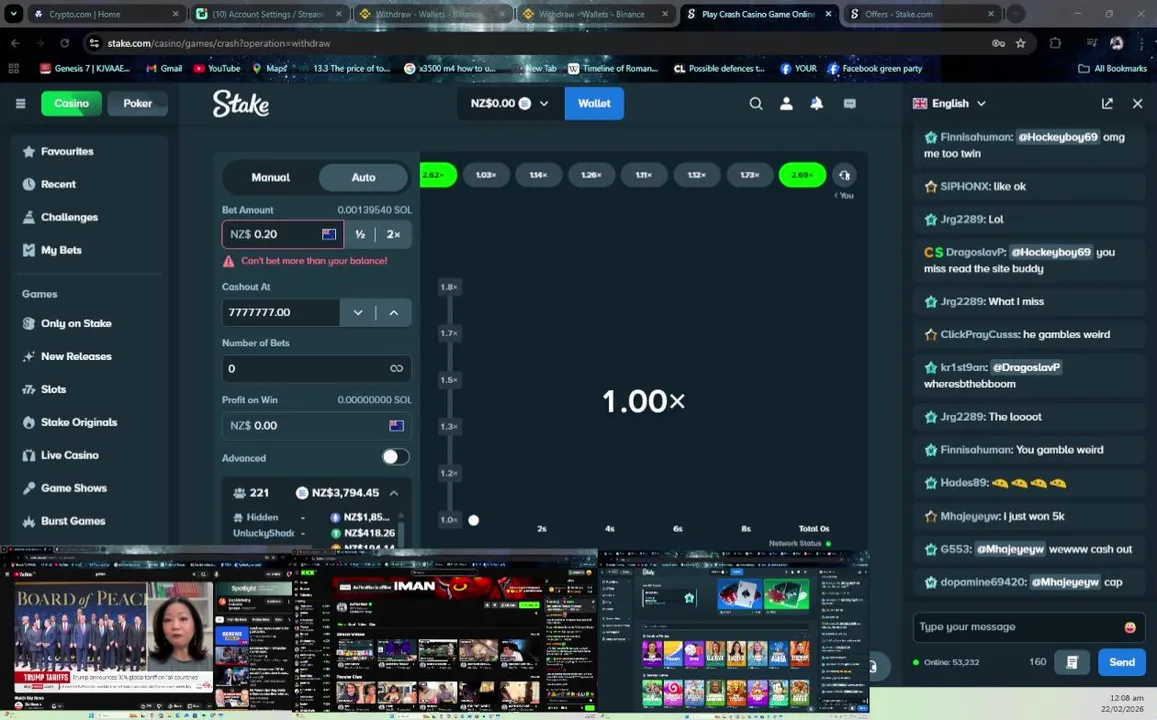The image size is (1157, 720).
Task: Switch to the Account Settings Streamlabs tab
Action: [269, 14]
